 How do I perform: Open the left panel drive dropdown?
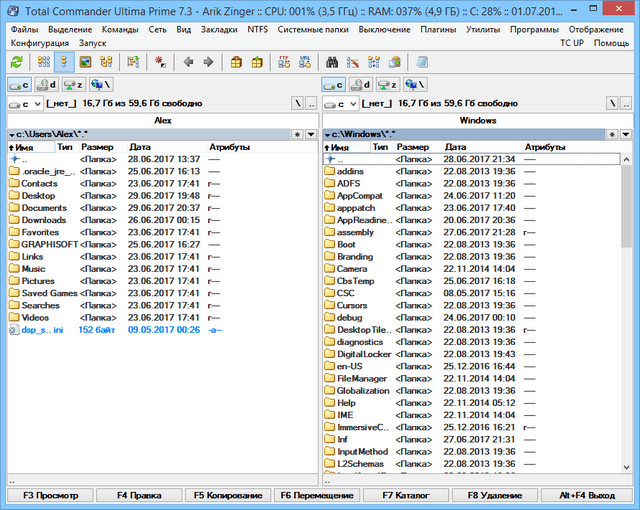click(x=24, y=104)
